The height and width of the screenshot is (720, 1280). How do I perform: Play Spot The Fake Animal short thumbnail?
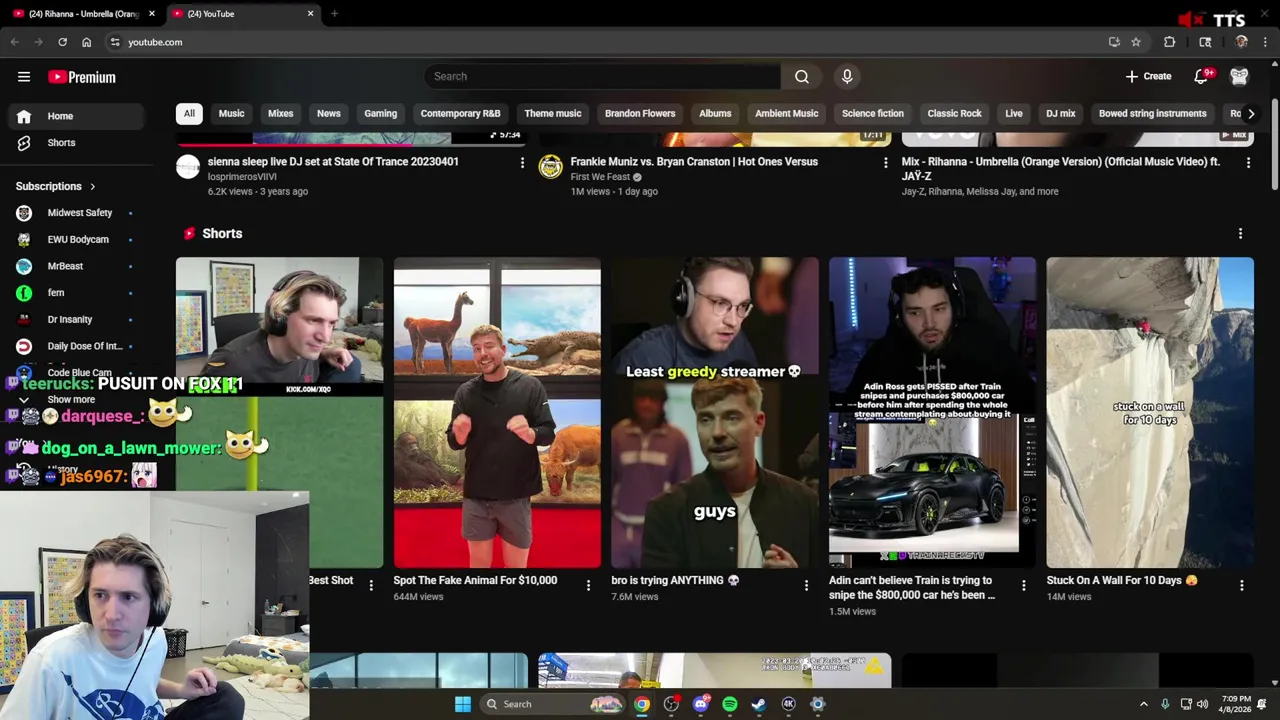[x=497, y=412]
